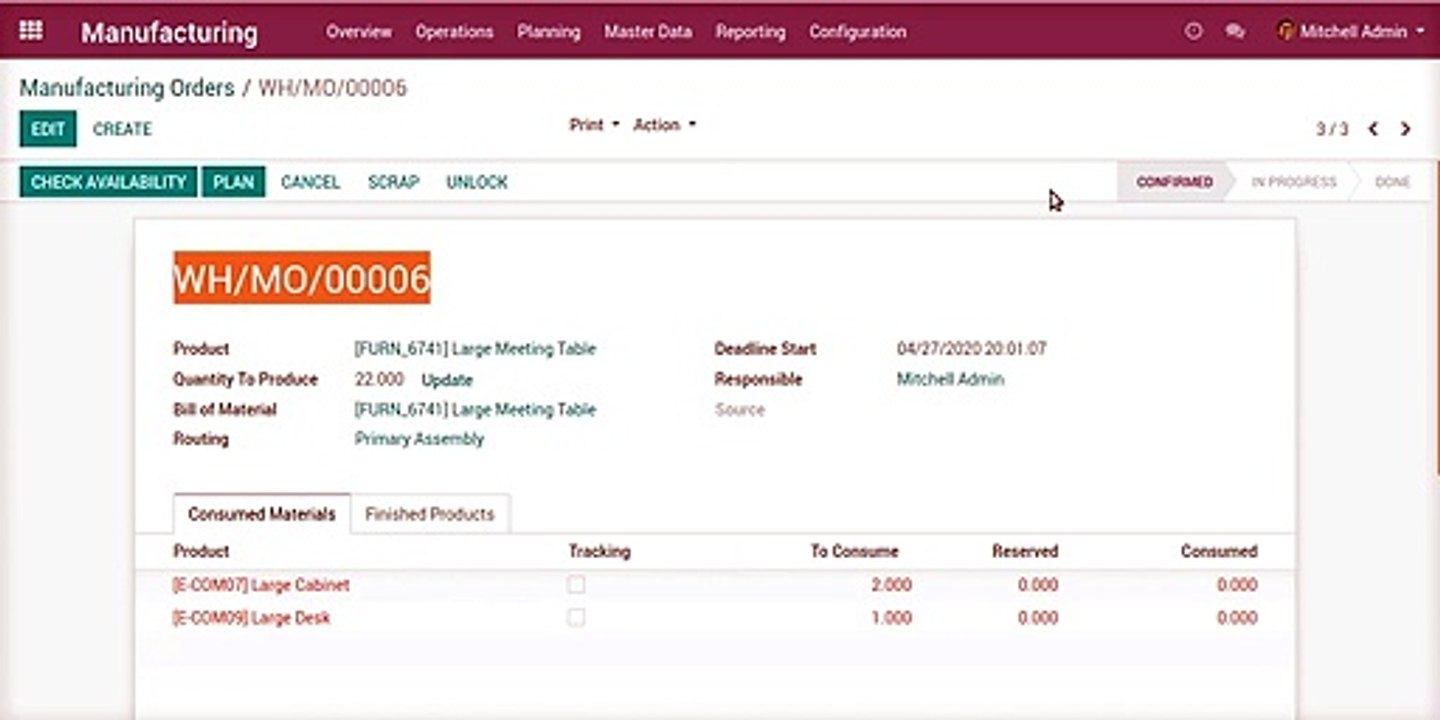Click the UNLOCK button
This screenshot has height=720, width=1440.
(477, 182)
